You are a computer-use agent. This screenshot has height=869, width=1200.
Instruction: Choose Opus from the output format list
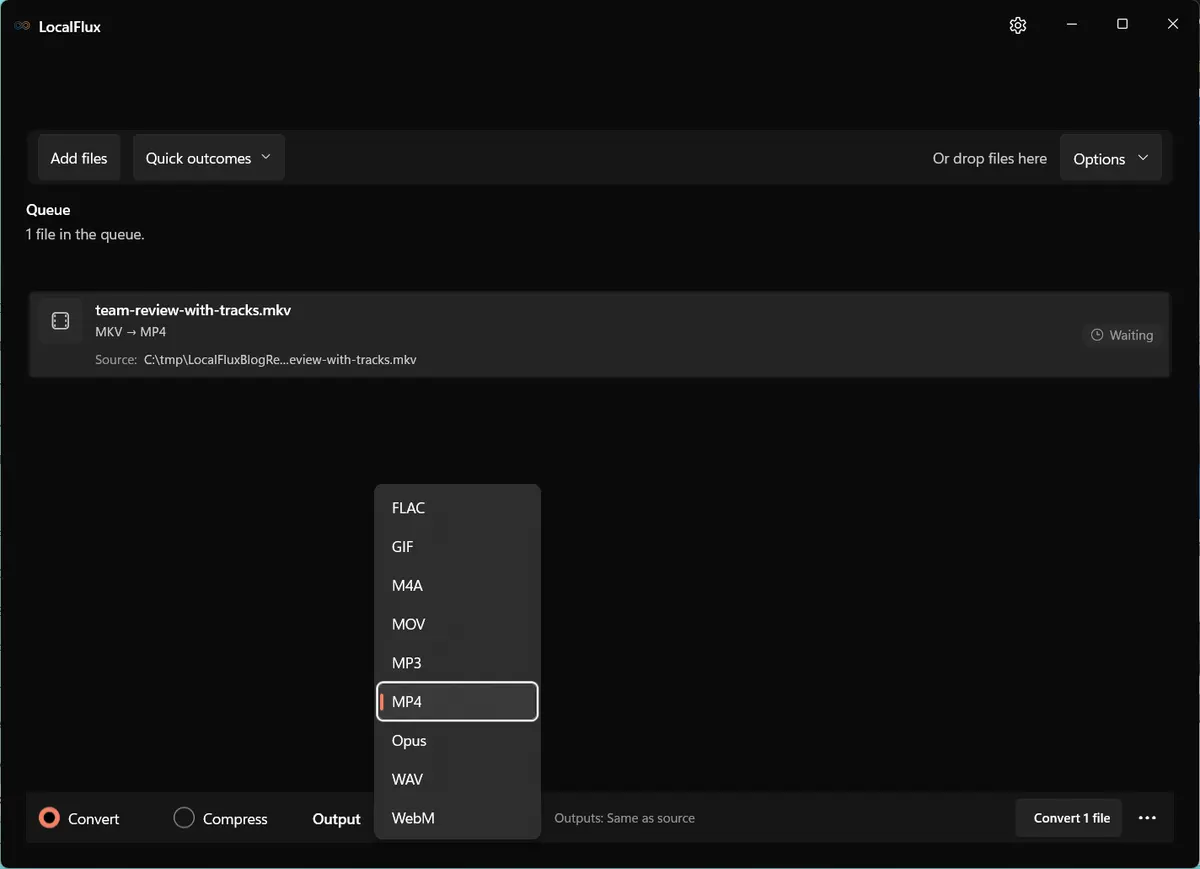(457, 741)
